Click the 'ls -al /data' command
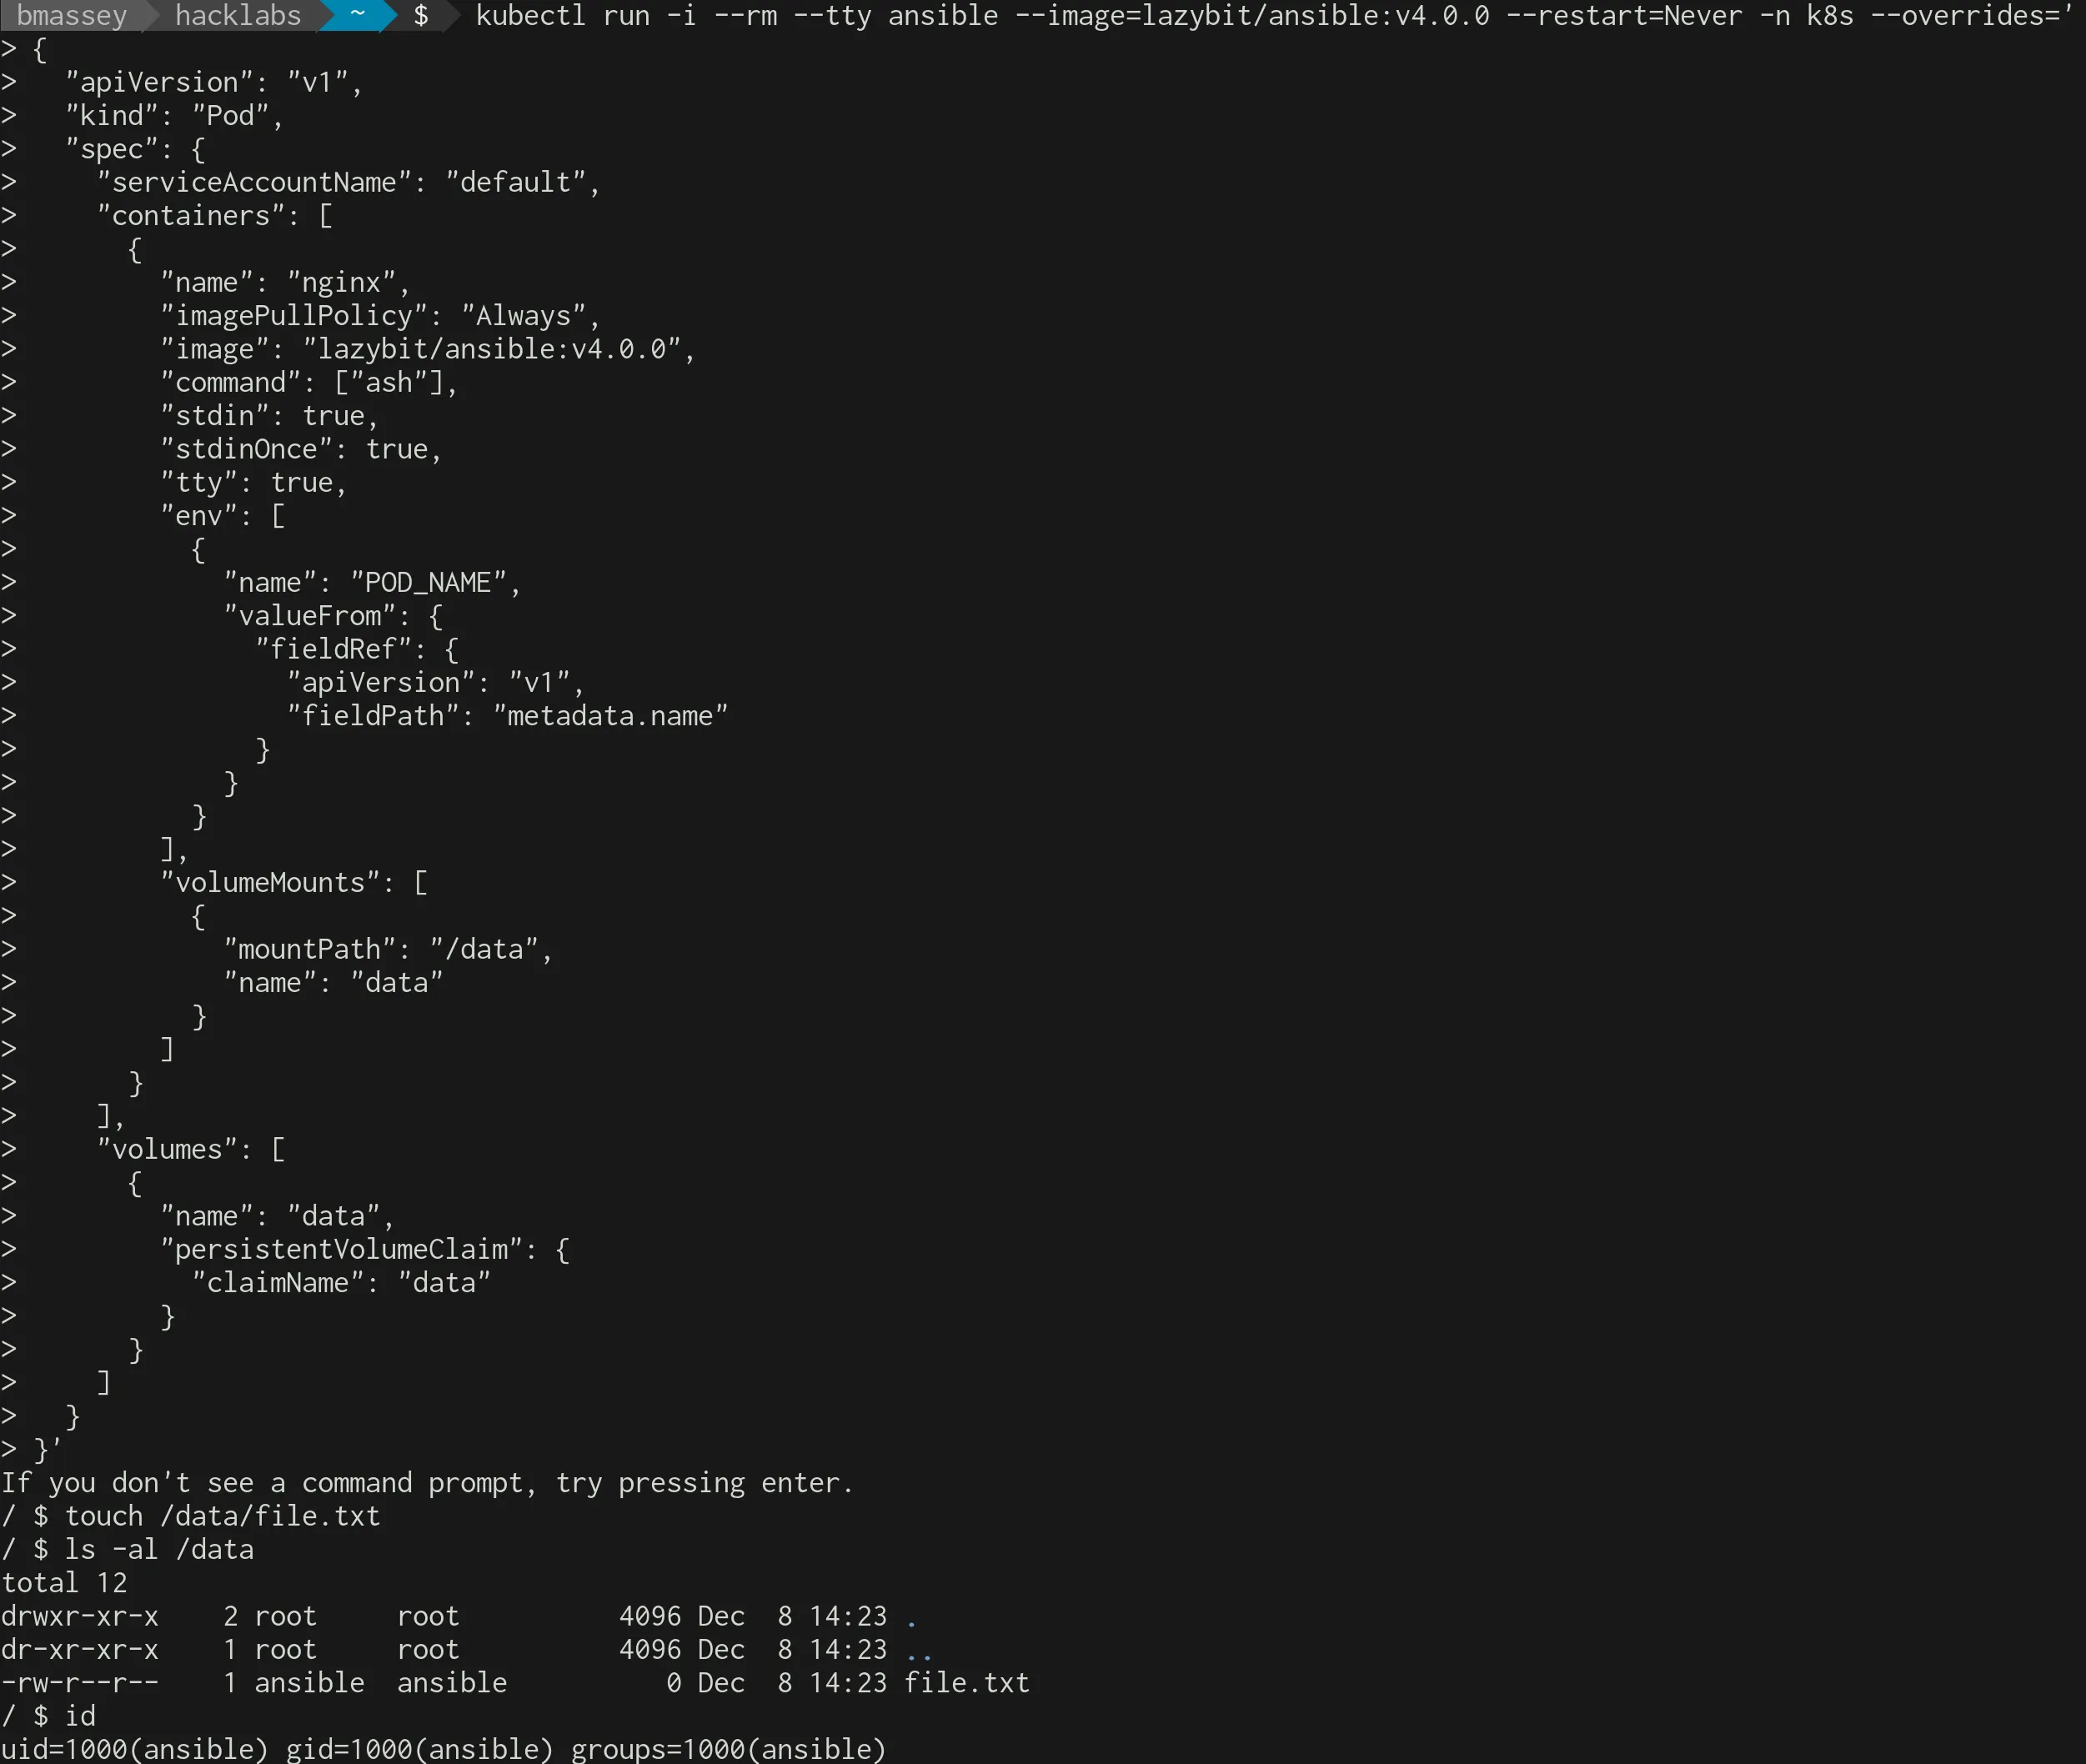 [159, 1550]
